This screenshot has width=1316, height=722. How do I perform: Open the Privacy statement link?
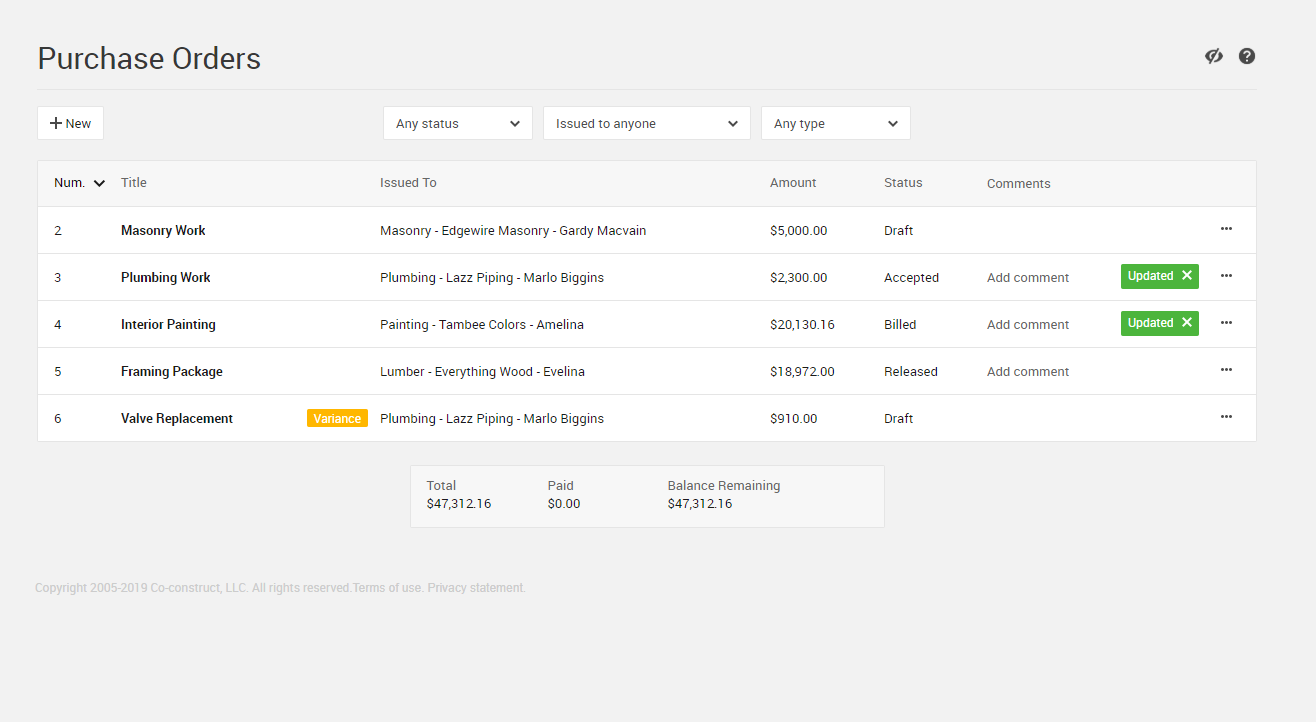[x=476, y=588]
